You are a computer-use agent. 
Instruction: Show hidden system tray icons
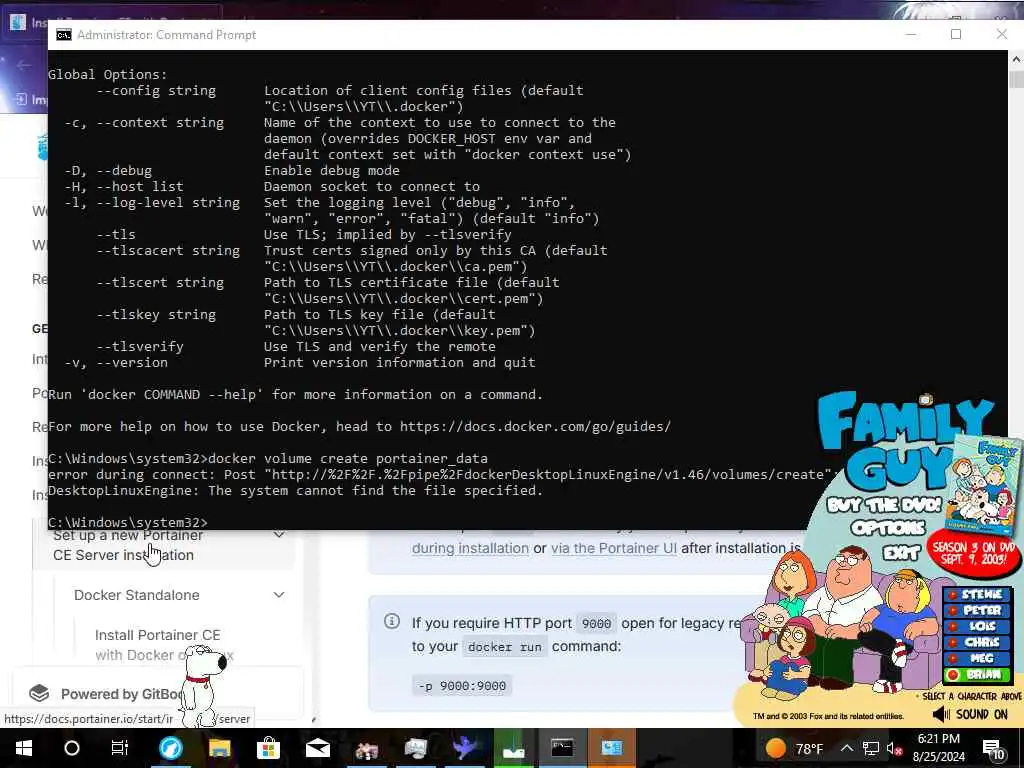click(846, 748)
